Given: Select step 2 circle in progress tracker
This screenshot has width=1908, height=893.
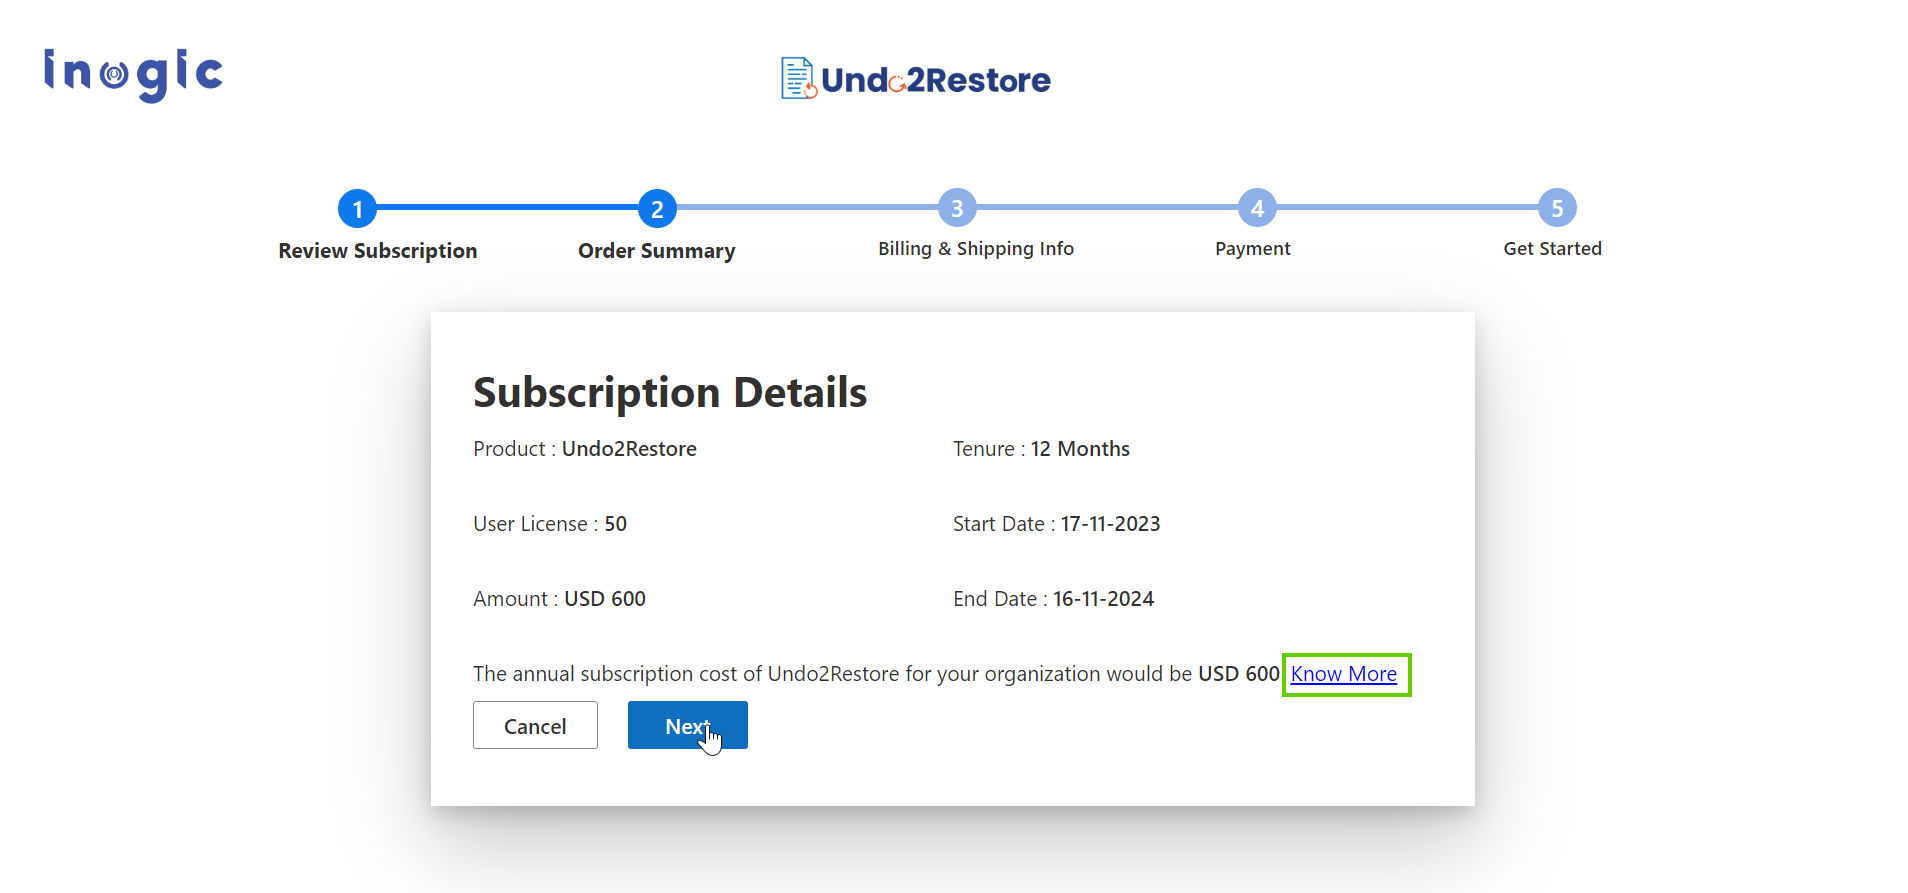Looking at the screenshot, I should [x=657, y=209].
